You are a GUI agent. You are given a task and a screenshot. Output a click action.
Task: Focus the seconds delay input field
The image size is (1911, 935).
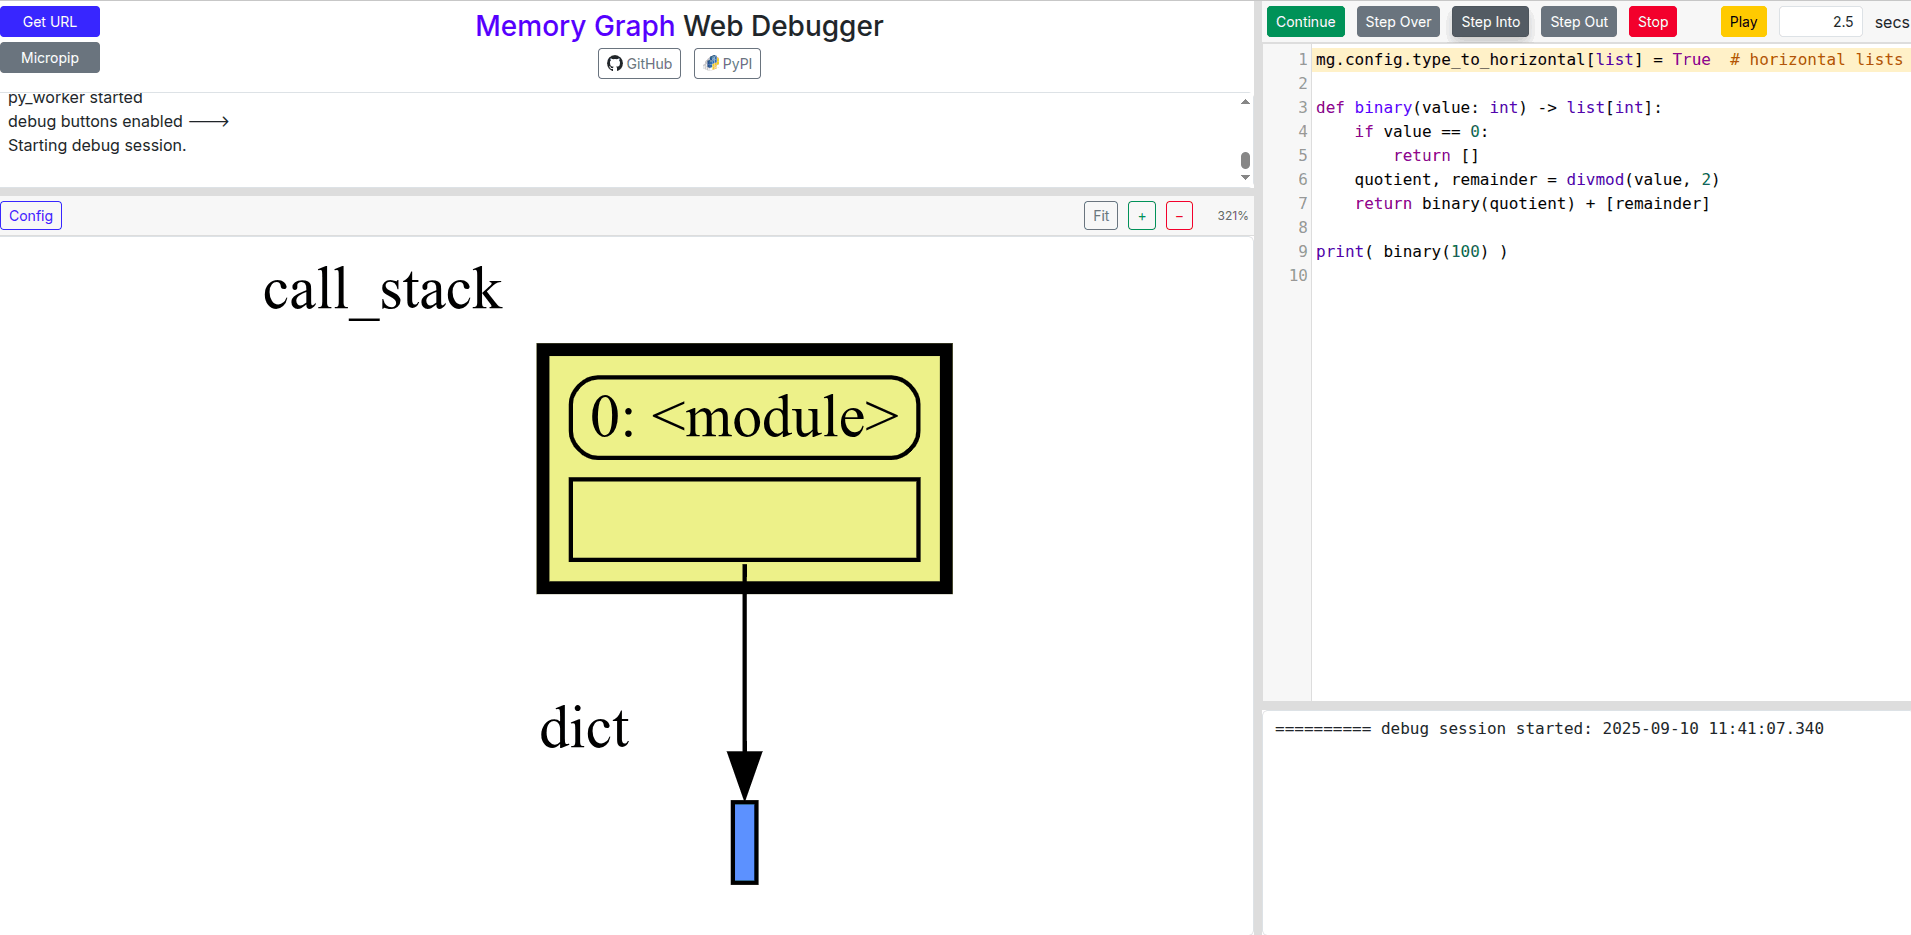tap(1820, 22)
